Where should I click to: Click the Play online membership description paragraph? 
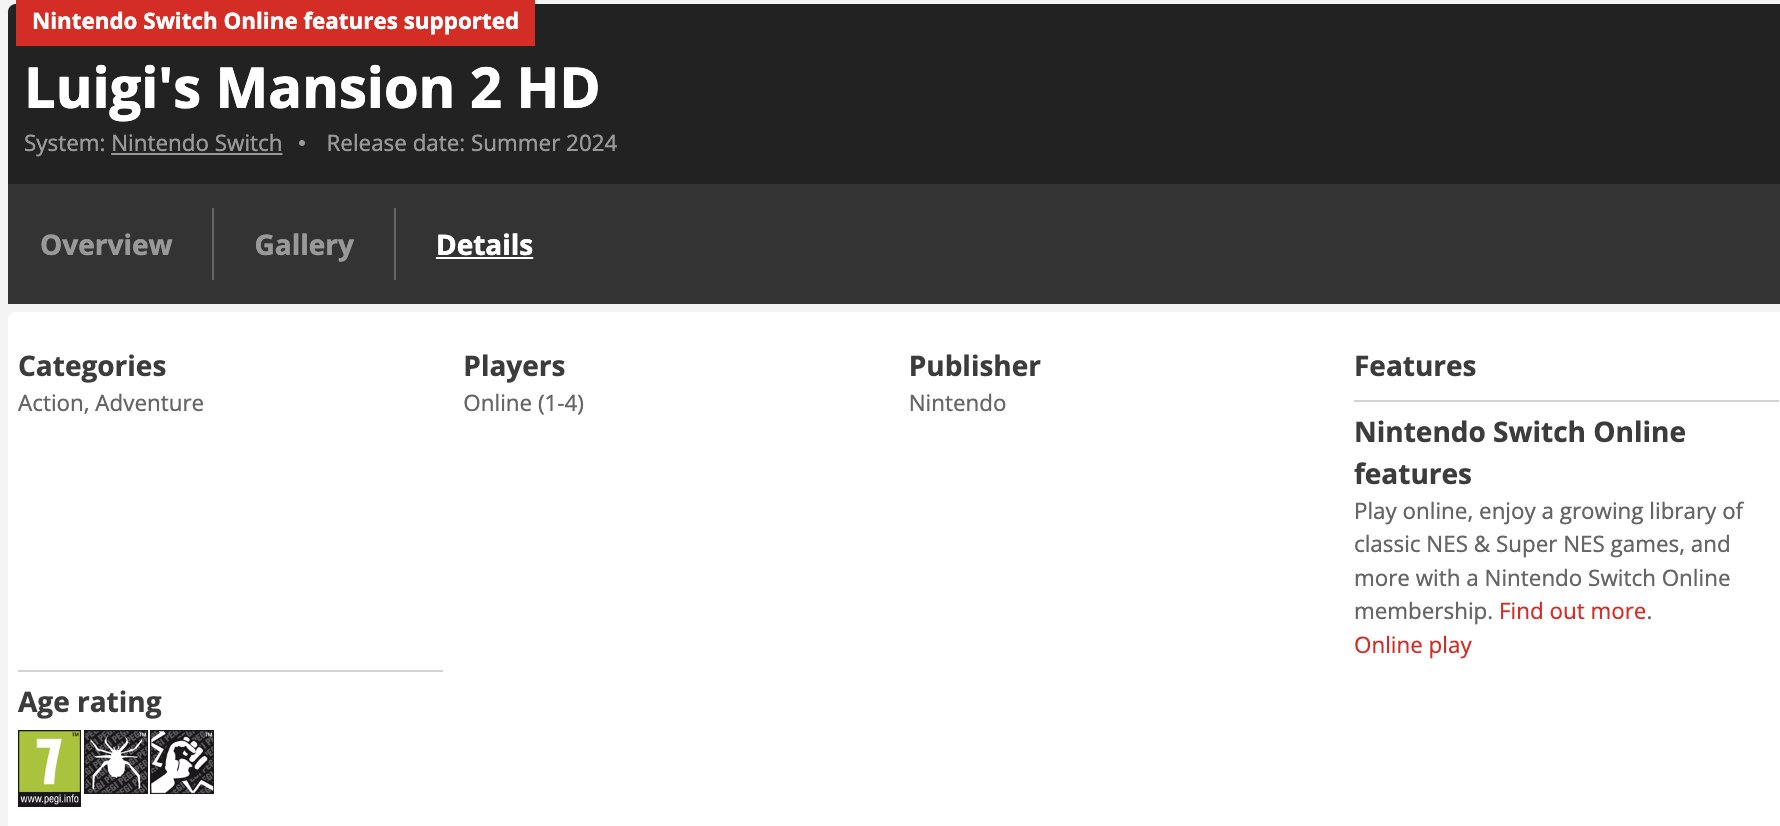(x=1548, y=561)
